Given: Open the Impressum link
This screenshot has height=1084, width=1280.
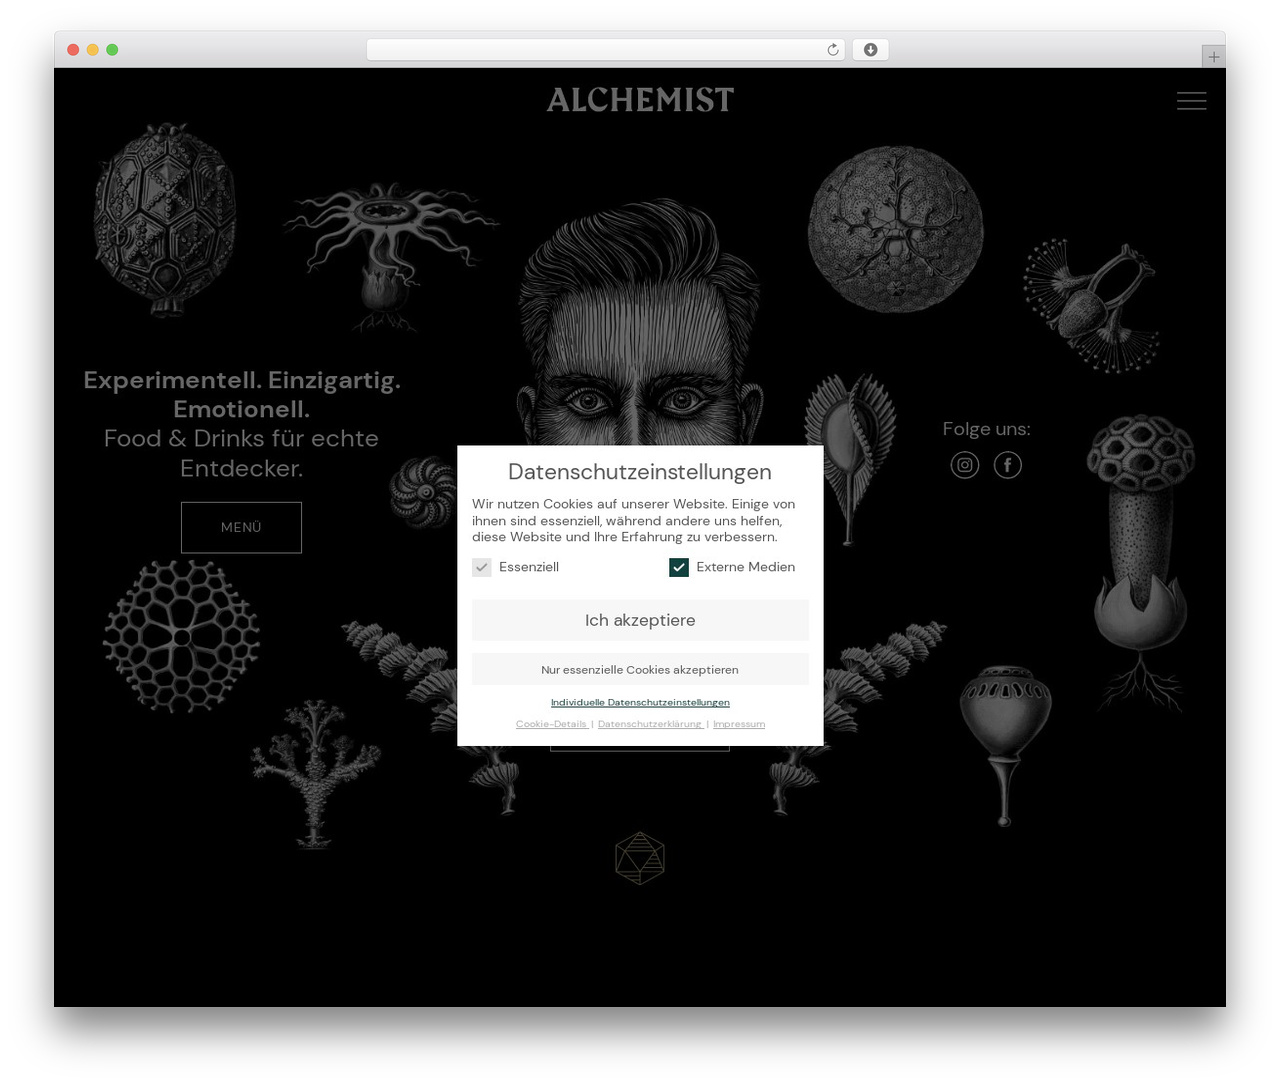Looking at the screenshot, I should 739,724.
